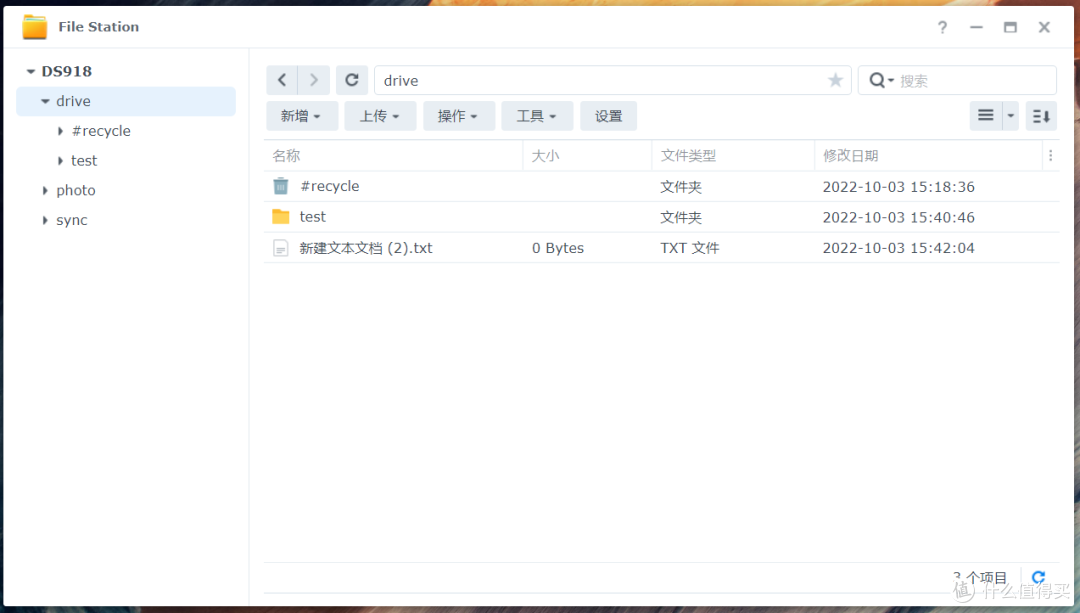1080x613 pixels.
Task: Click the #recycle trash bin icon
Action: click(280, 186)
